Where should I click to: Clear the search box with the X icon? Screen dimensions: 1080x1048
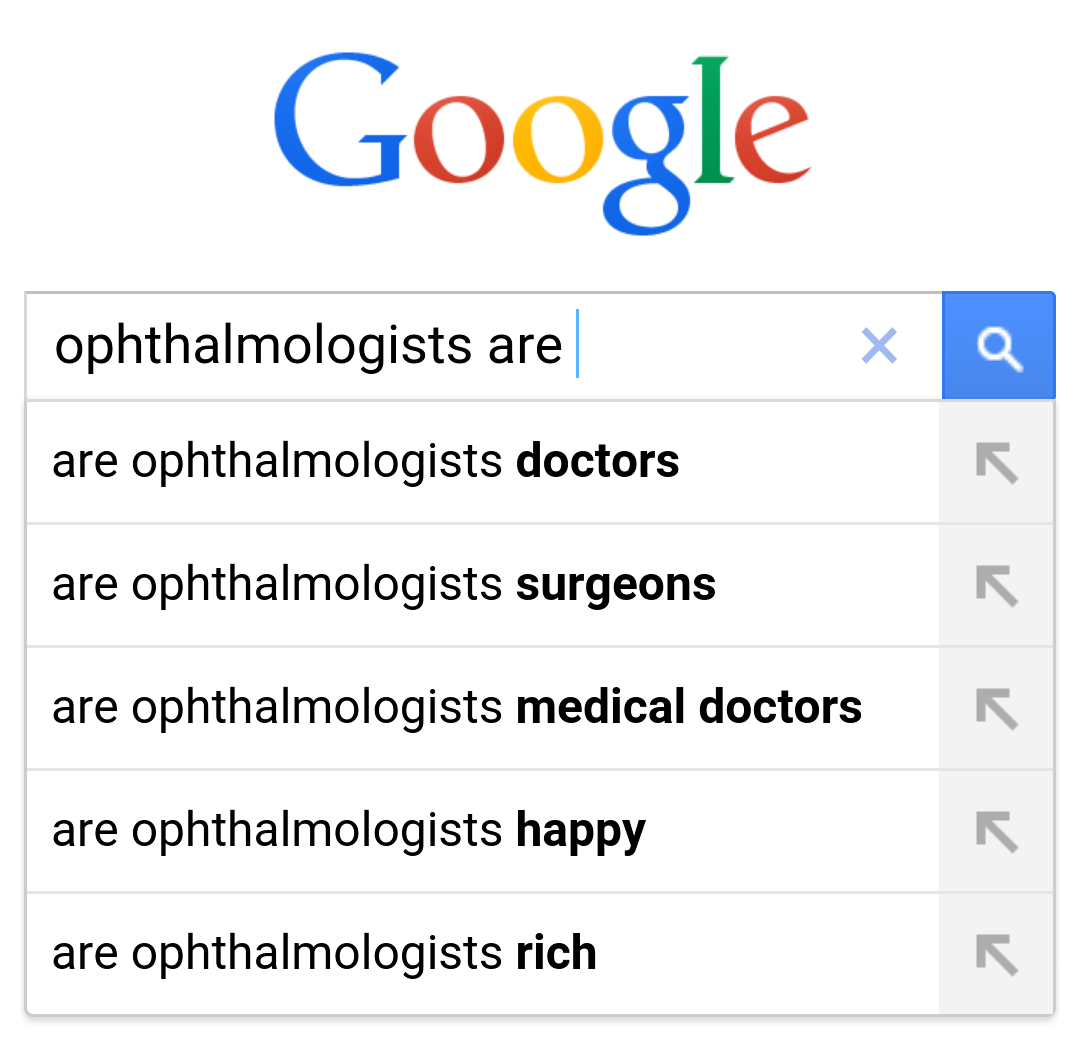pyautogui.click(x=879, y=346)
